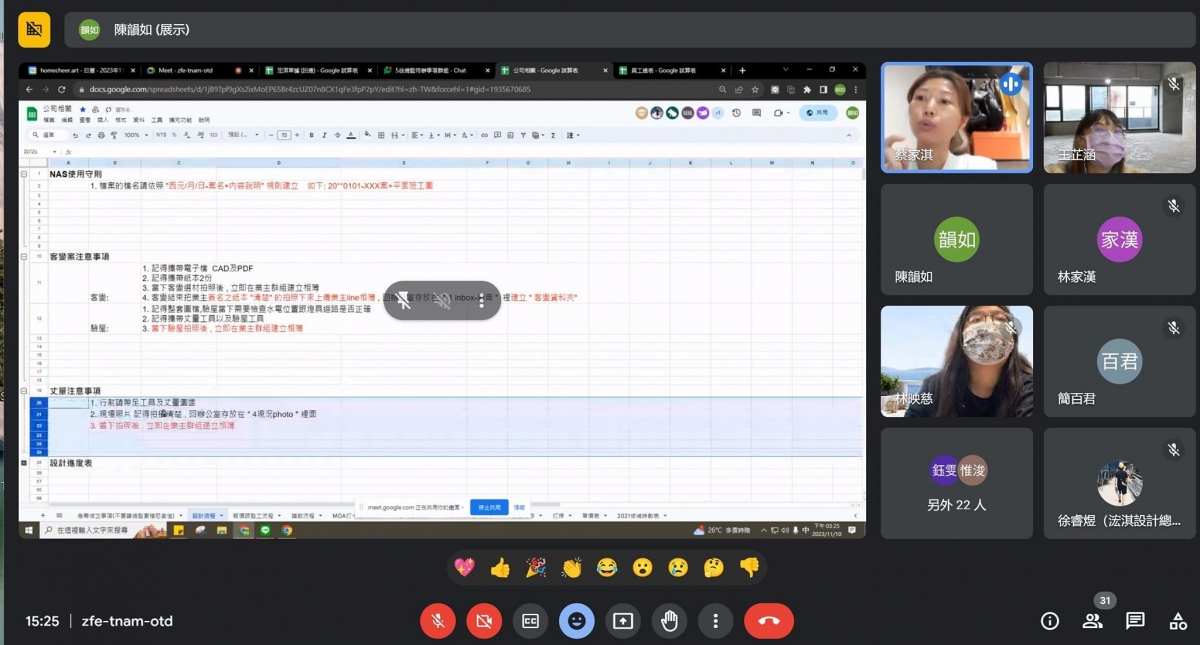Open the present now screen-share control
1200x645 pixels.
click(623, 621)
